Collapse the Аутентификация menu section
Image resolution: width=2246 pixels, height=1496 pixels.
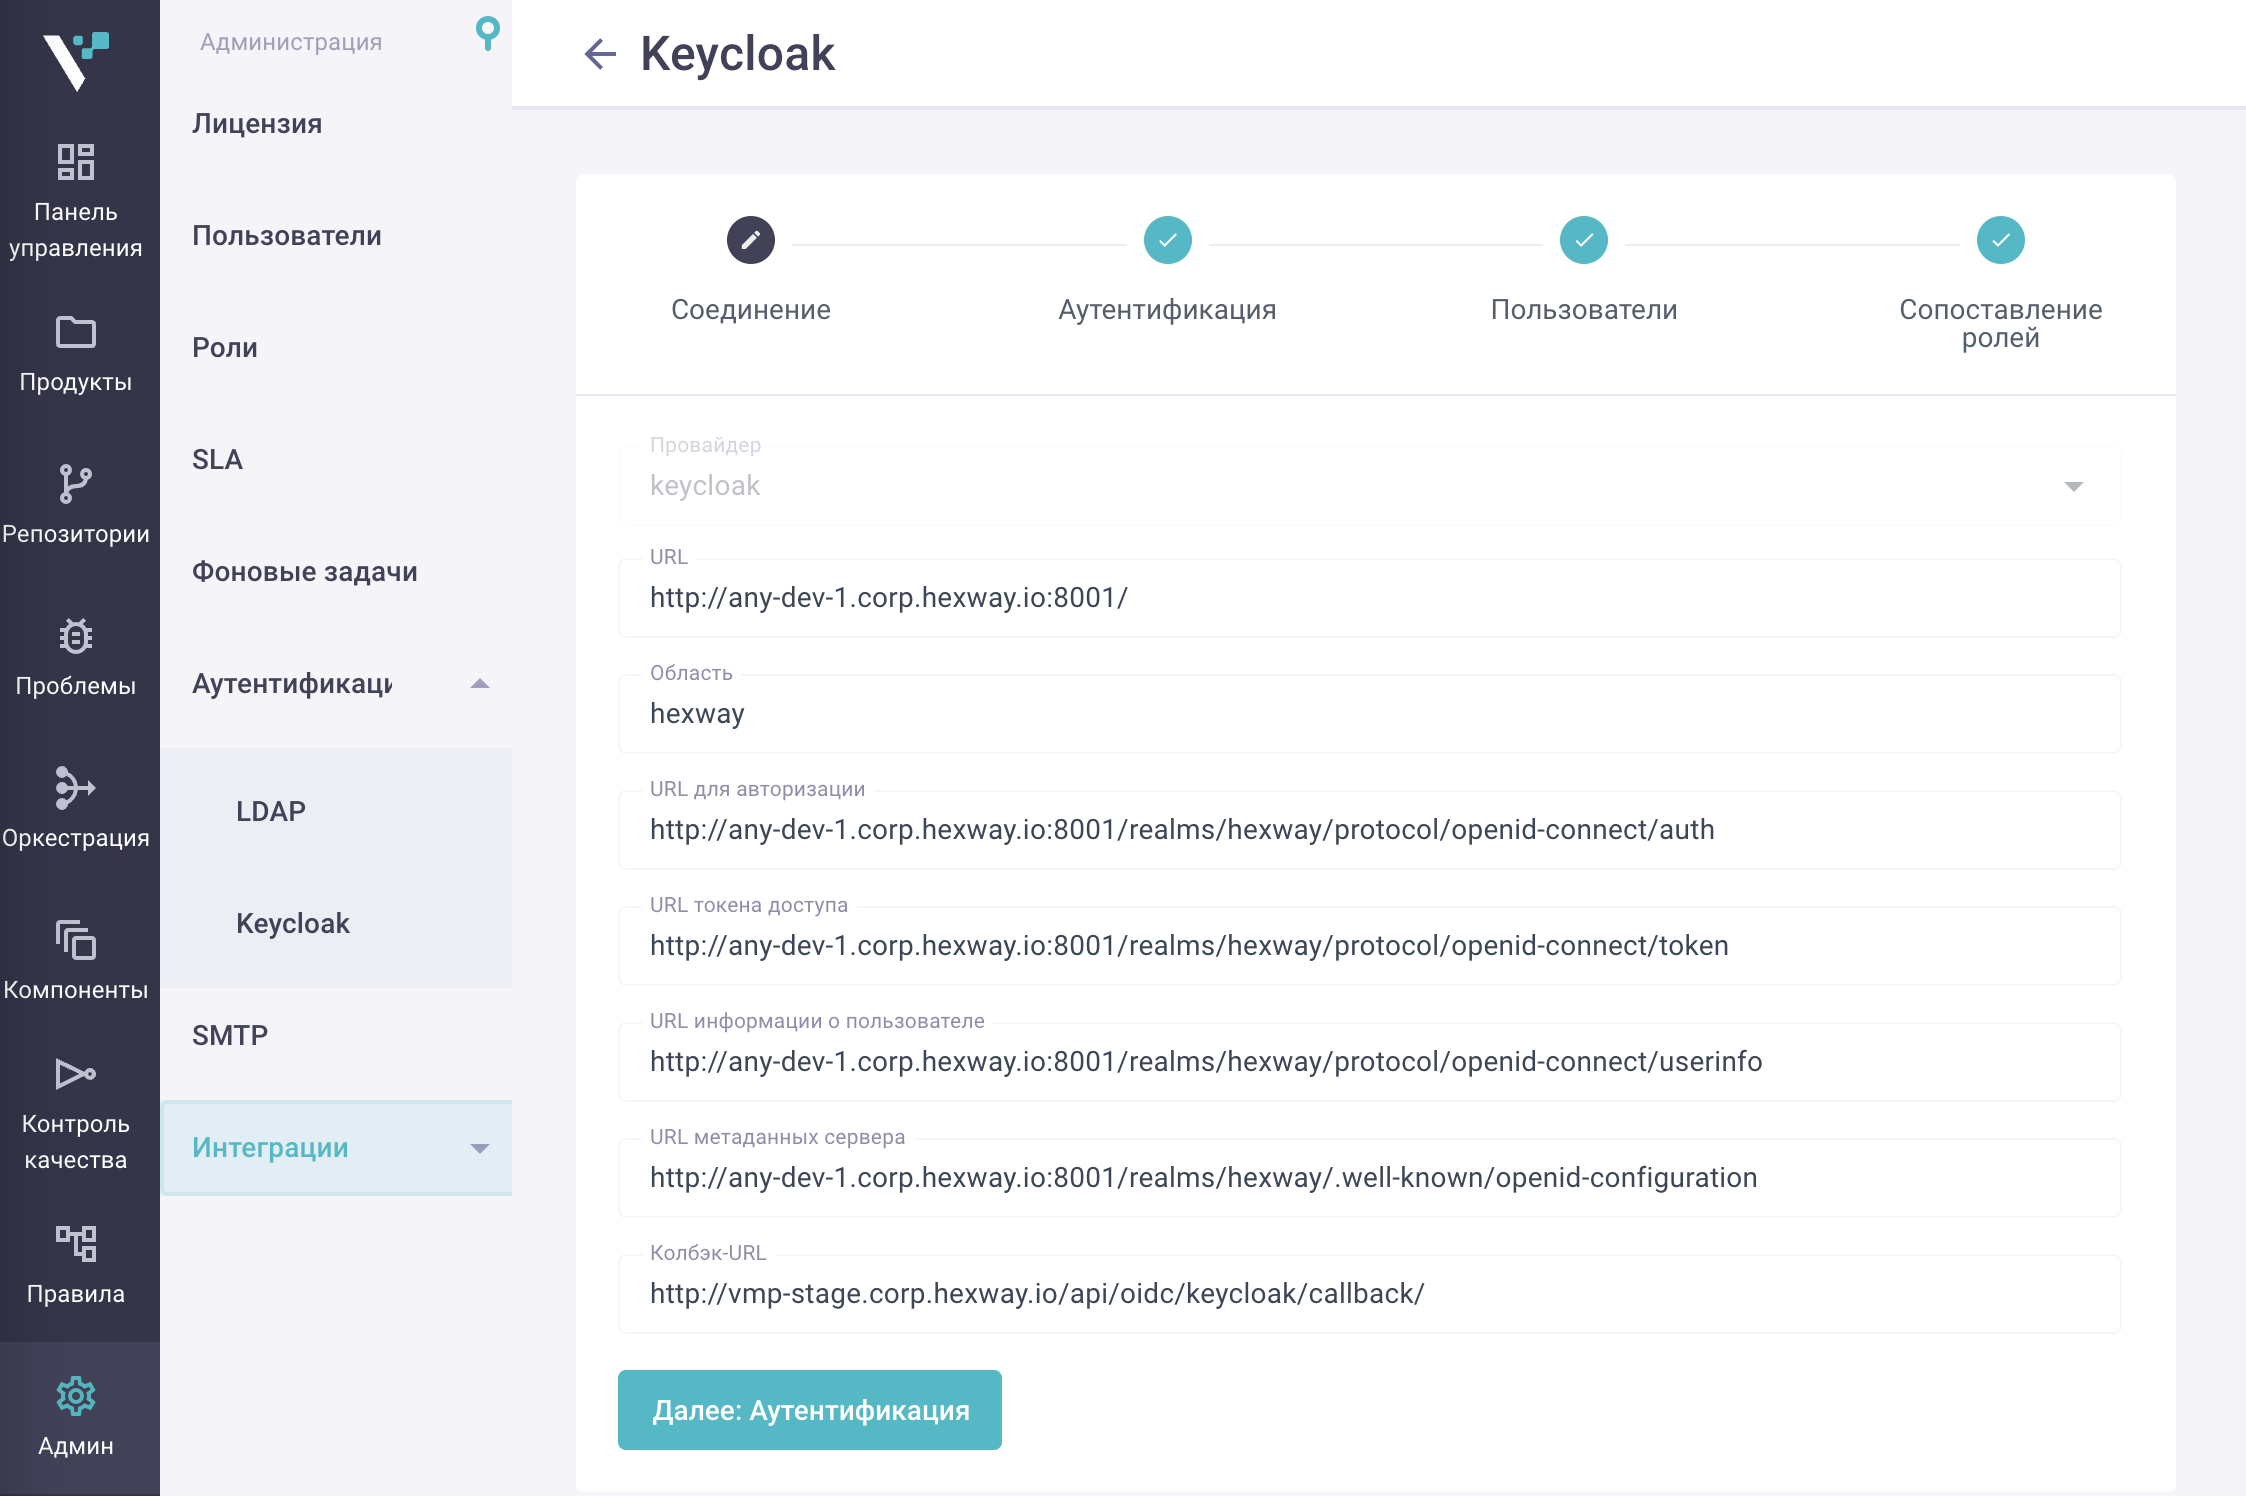[x=479, y=684]
